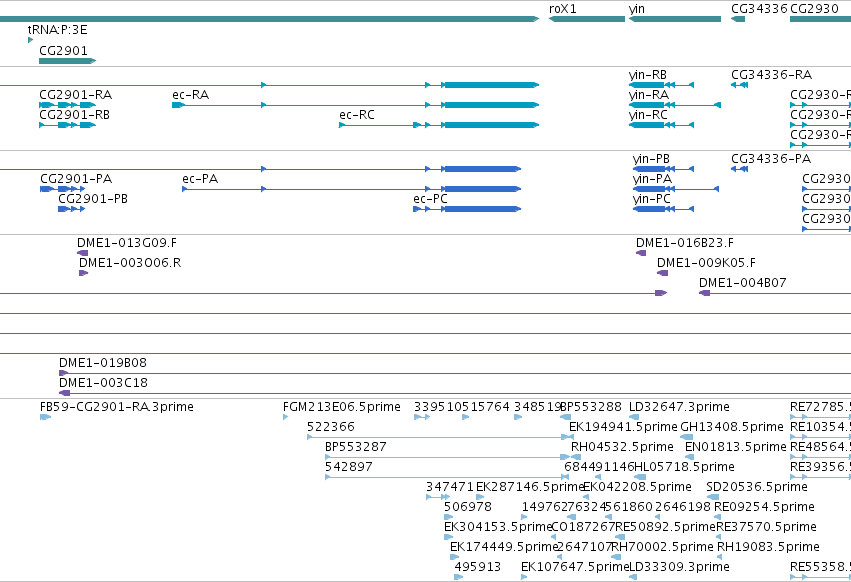
Task: Select the CG34336 gene label
Action: [x=759, y=9]
